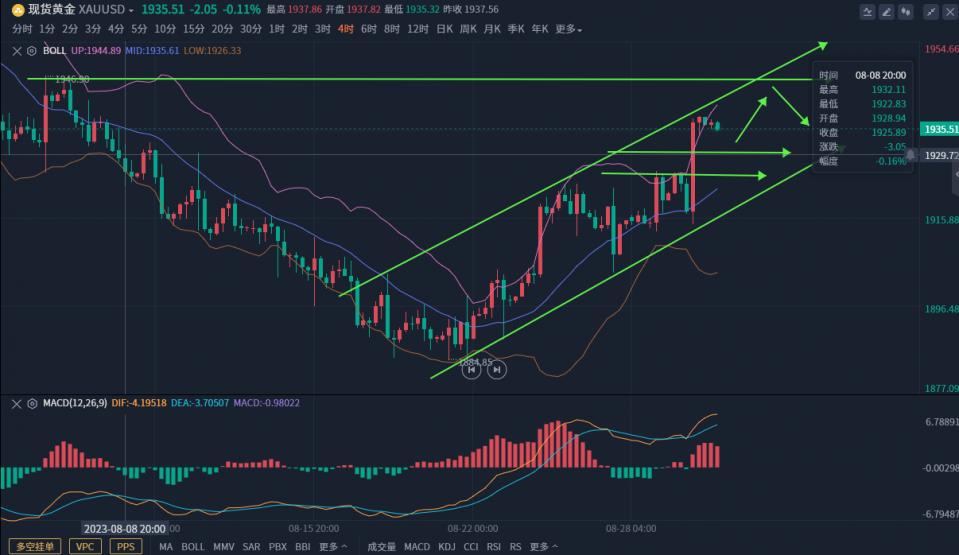Remove the MACD indicator panel
This screenshot has height=555, width=959.
click(x=17, y=403)
